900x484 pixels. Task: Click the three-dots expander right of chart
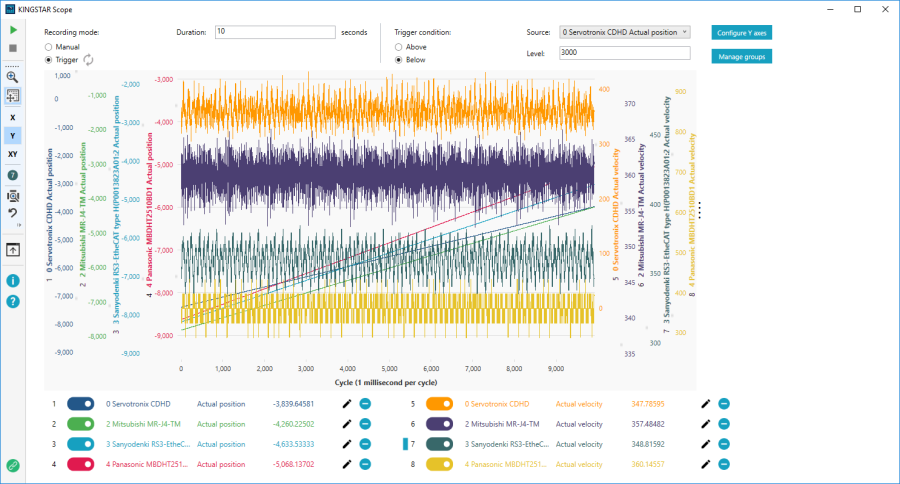pyautogui.click(x=700, y=210)
